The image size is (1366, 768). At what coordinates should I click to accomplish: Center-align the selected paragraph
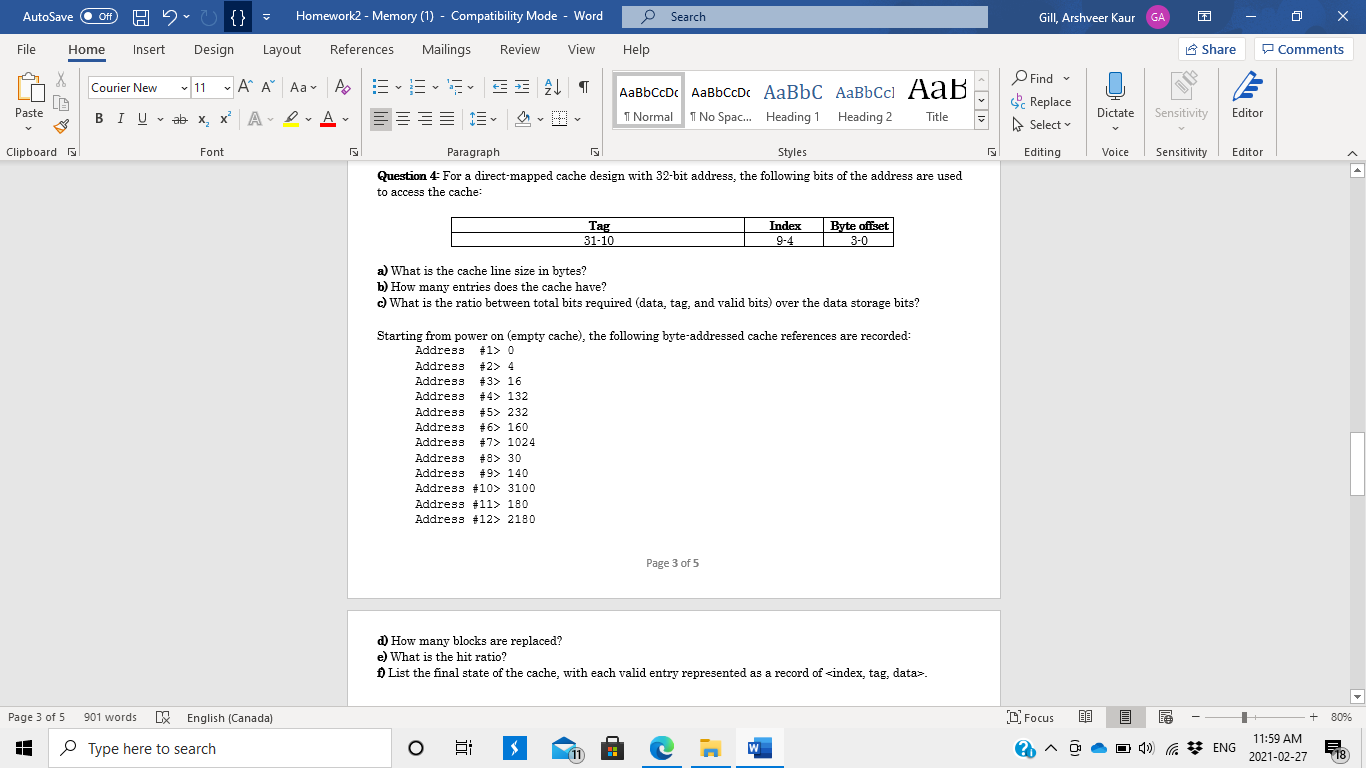(x=402, y=119)
